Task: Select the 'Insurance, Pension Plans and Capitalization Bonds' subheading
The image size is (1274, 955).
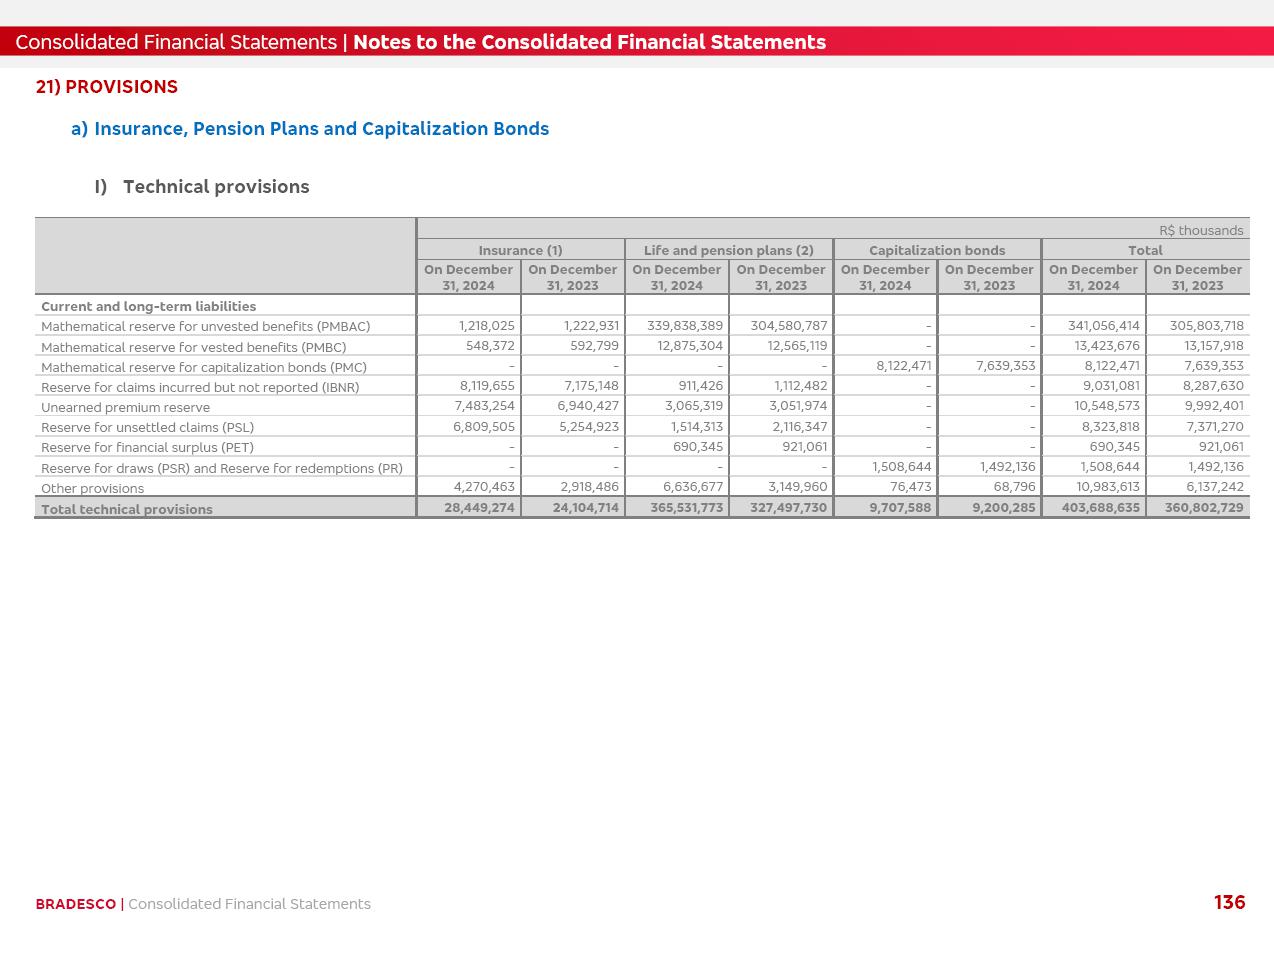Action: click(321, 129)
